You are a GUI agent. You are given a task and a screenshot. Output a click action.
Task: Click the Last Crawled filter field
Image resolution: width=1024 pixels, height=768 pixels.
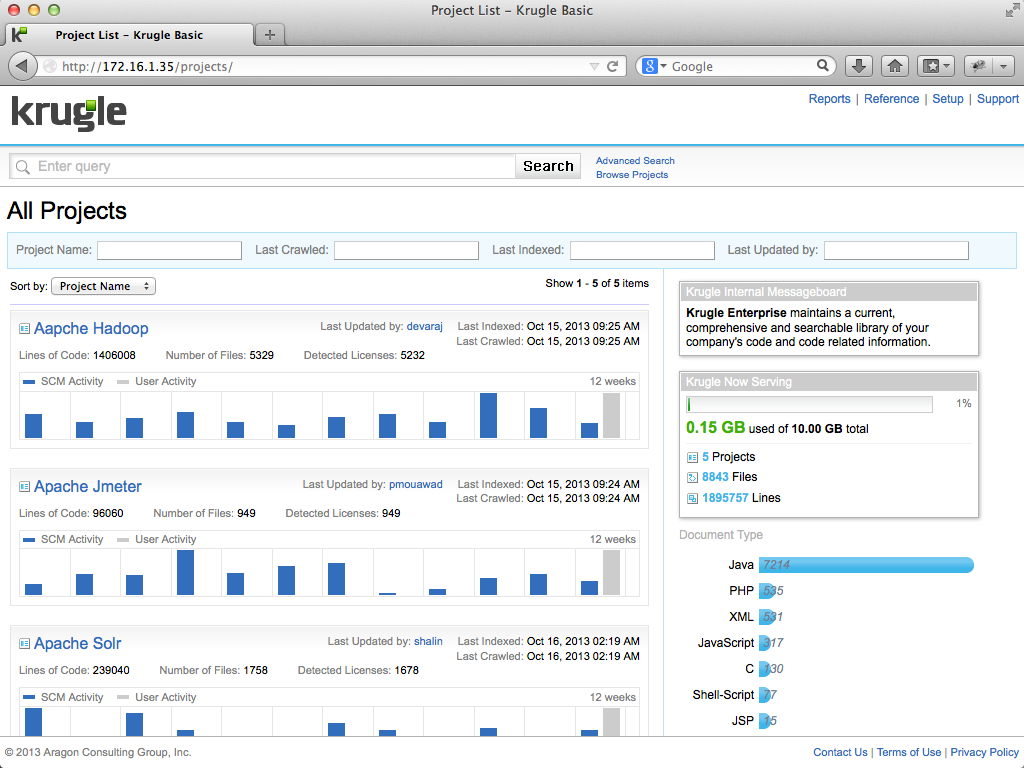pos(406,250)
